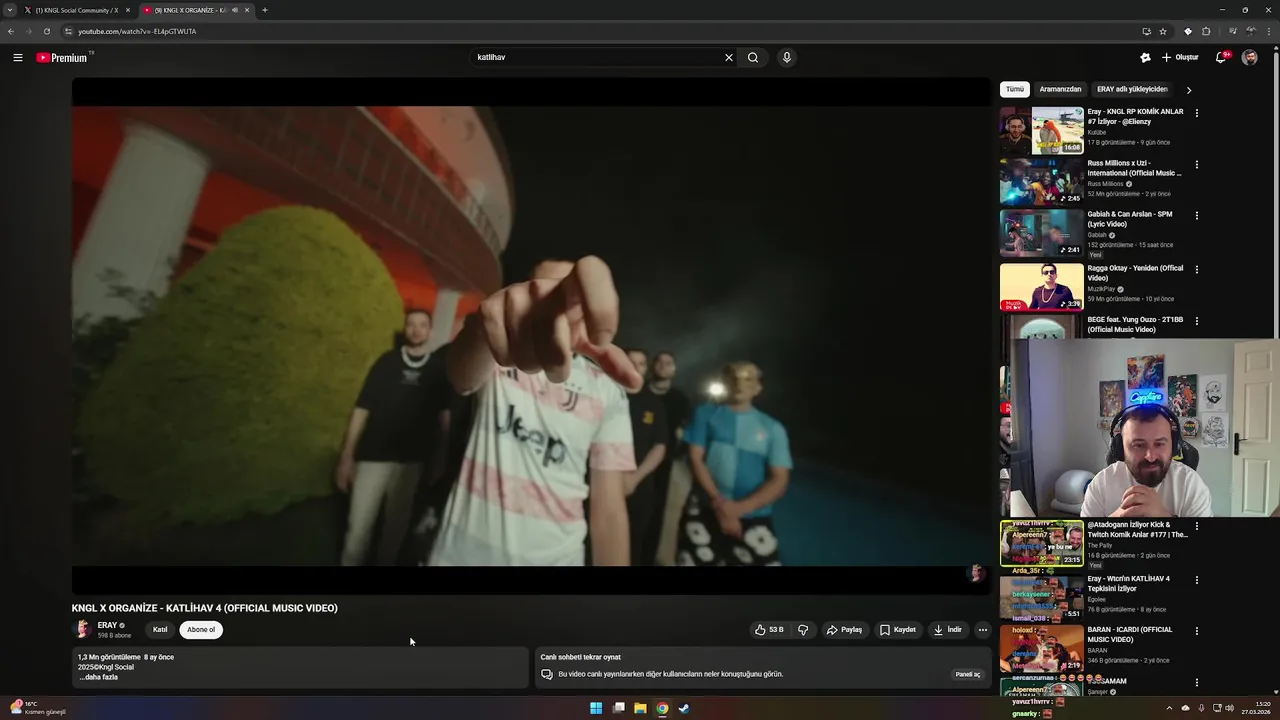Viewport: 1280px width, 720px height.
Task: Open Atadogann Komik Anlar #177 title
Action: [1138, 529]
